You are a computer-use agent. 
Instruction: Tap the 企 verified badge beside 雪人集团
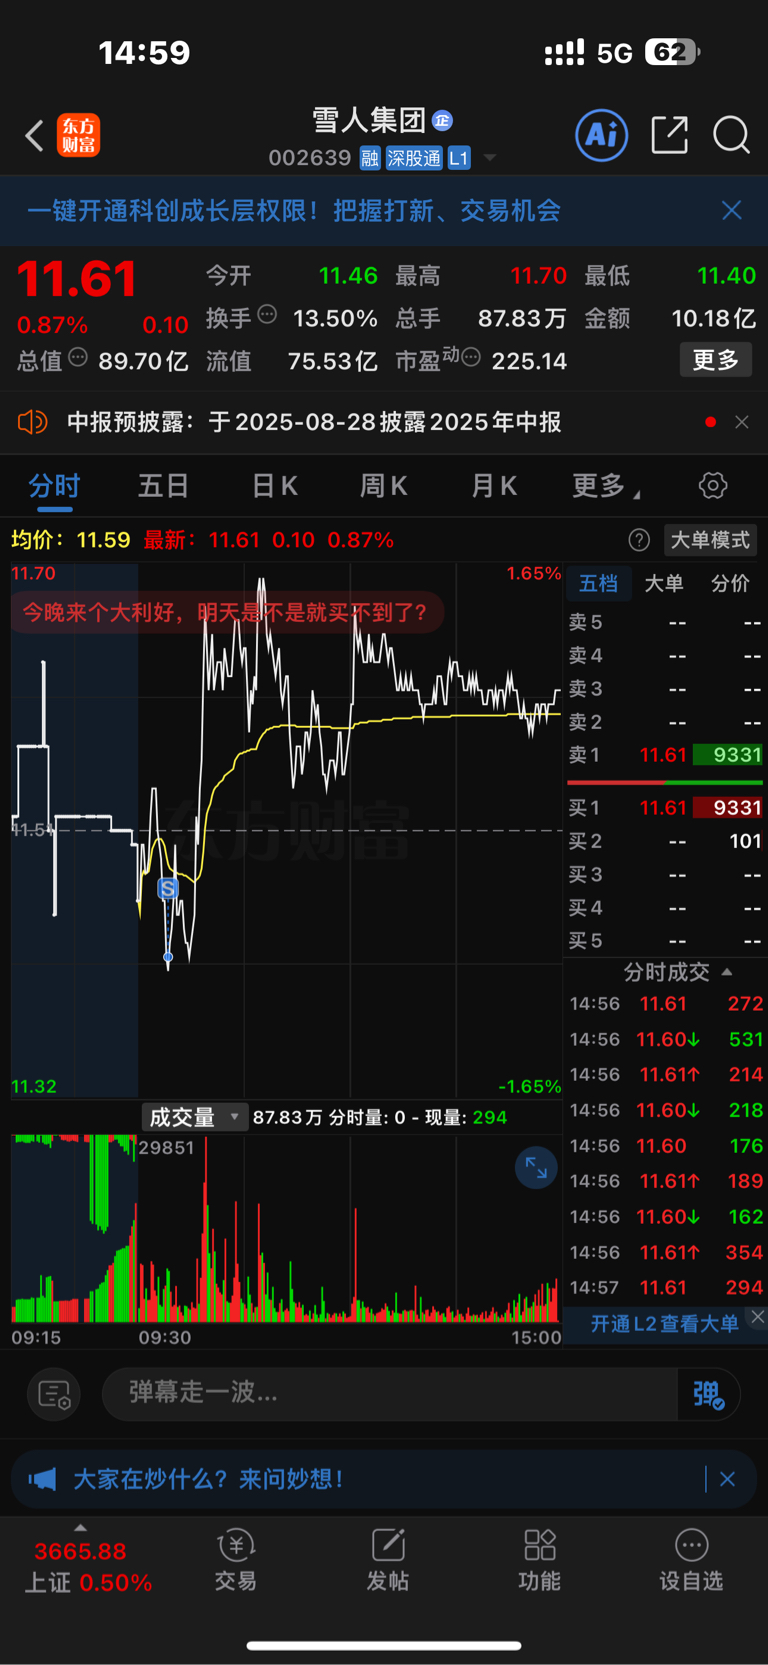pyautogui.click(x=442, y=121)
